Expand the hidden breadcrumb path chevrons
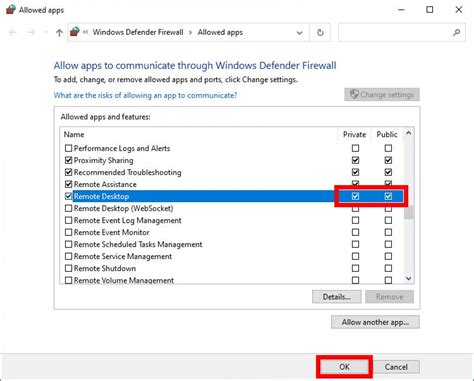 pos(85,32)
